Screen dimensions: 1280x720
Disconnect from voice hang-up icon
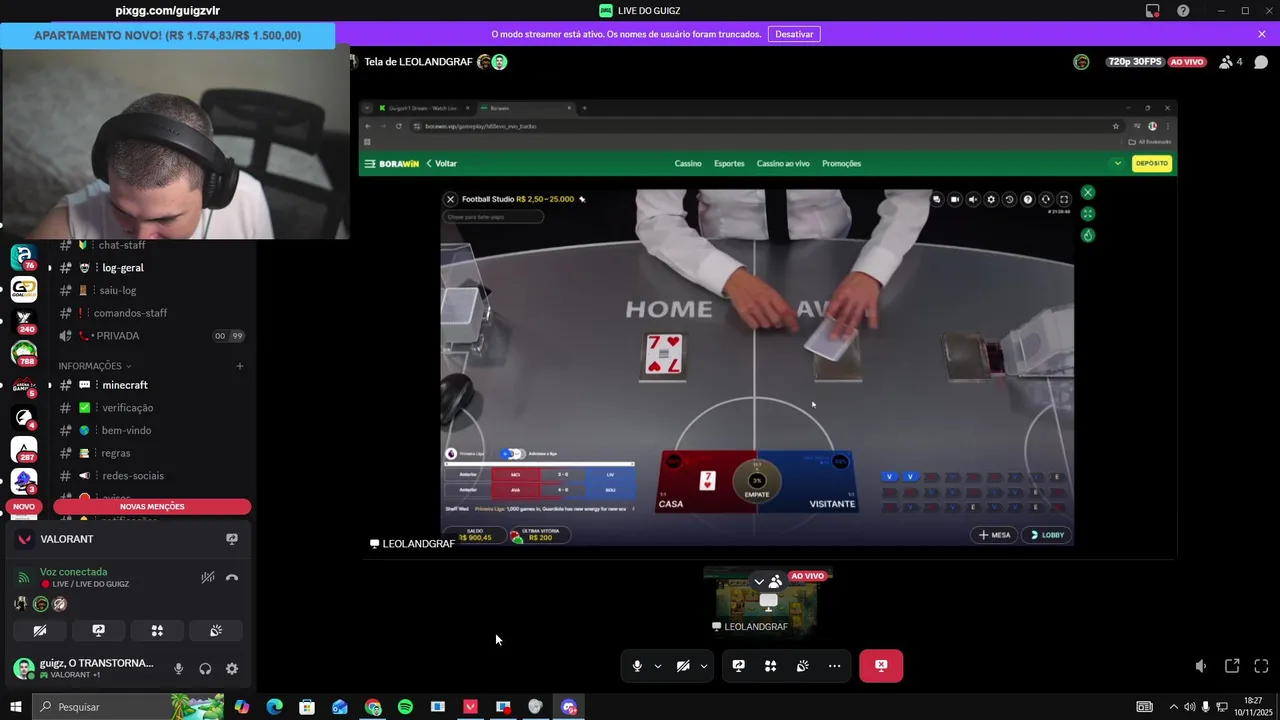tap(232, 578)
